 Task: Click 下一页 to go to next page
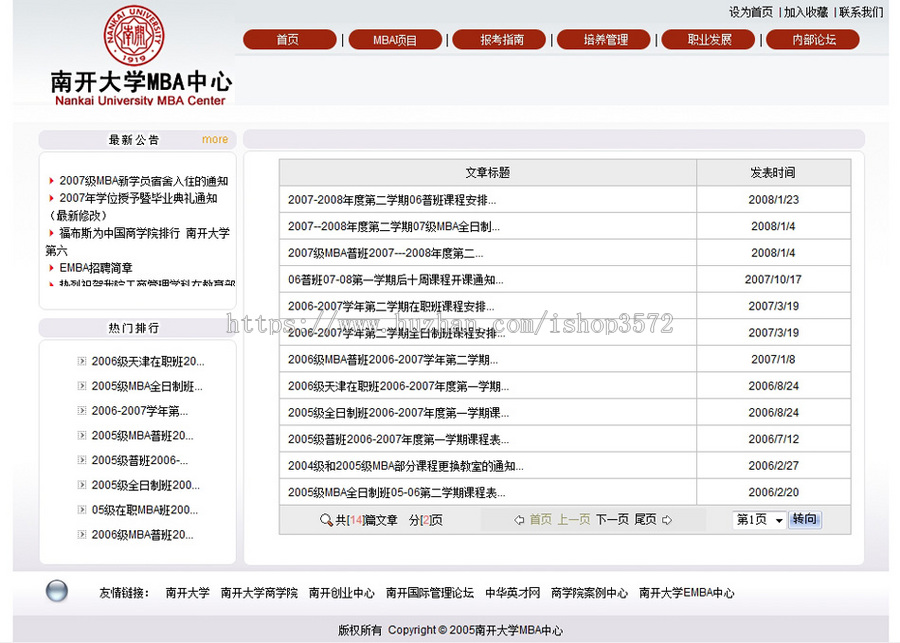coord(610,519)
